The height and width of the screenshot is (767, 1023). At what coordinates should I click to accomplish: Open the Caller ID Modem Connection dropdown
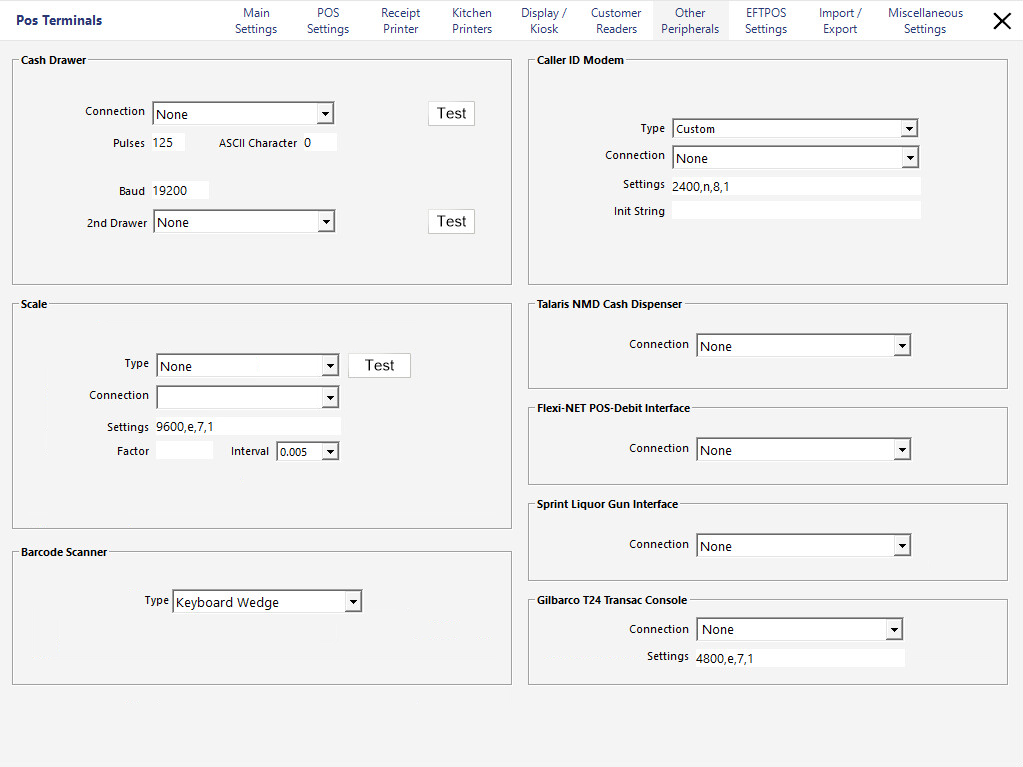coord(909,157)
